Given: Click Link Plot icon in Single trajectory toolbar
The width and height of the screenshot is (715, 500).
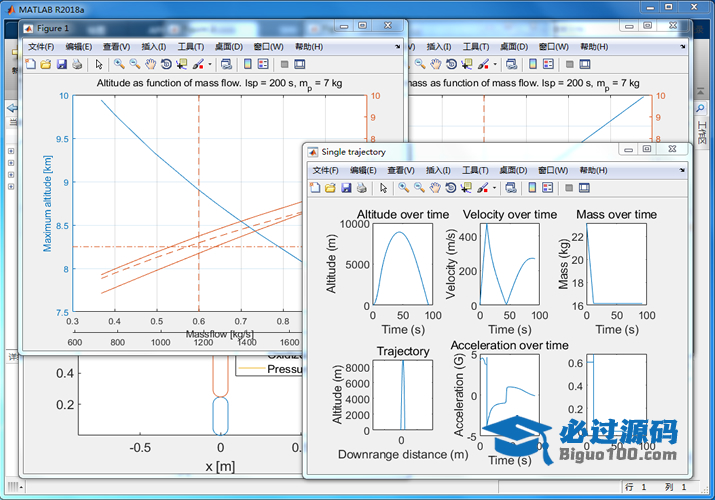Looking at the screenshot, I should 511,188.
